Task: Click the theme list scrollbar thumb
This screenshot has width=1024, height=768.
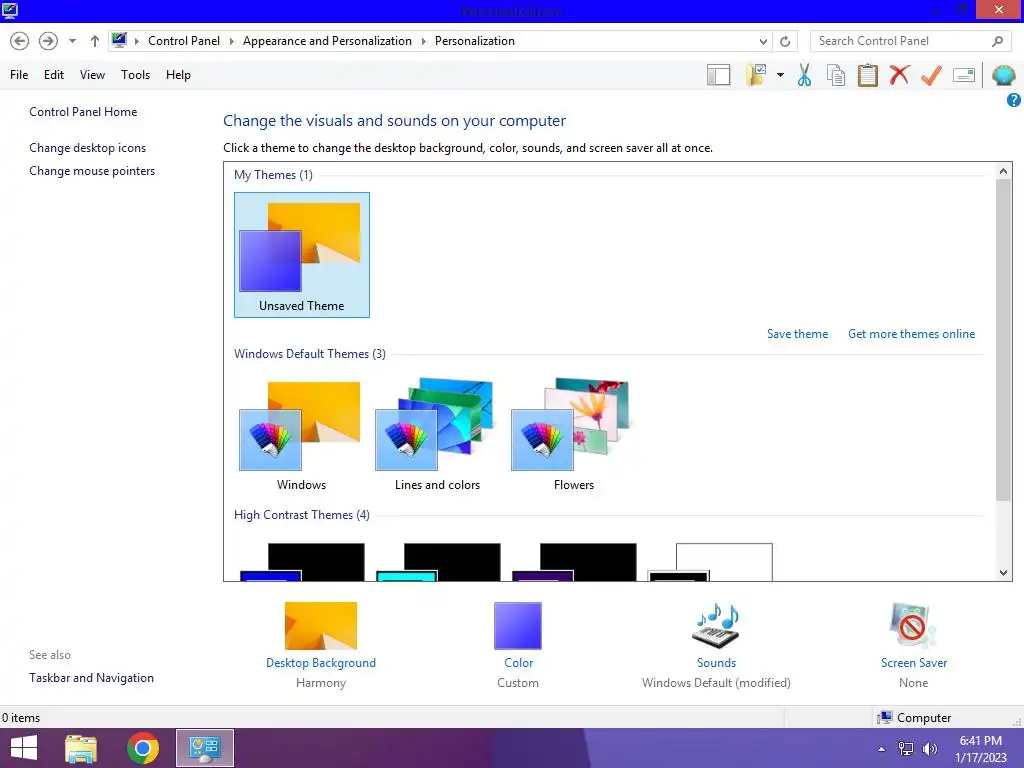Action: (1003, 340)
